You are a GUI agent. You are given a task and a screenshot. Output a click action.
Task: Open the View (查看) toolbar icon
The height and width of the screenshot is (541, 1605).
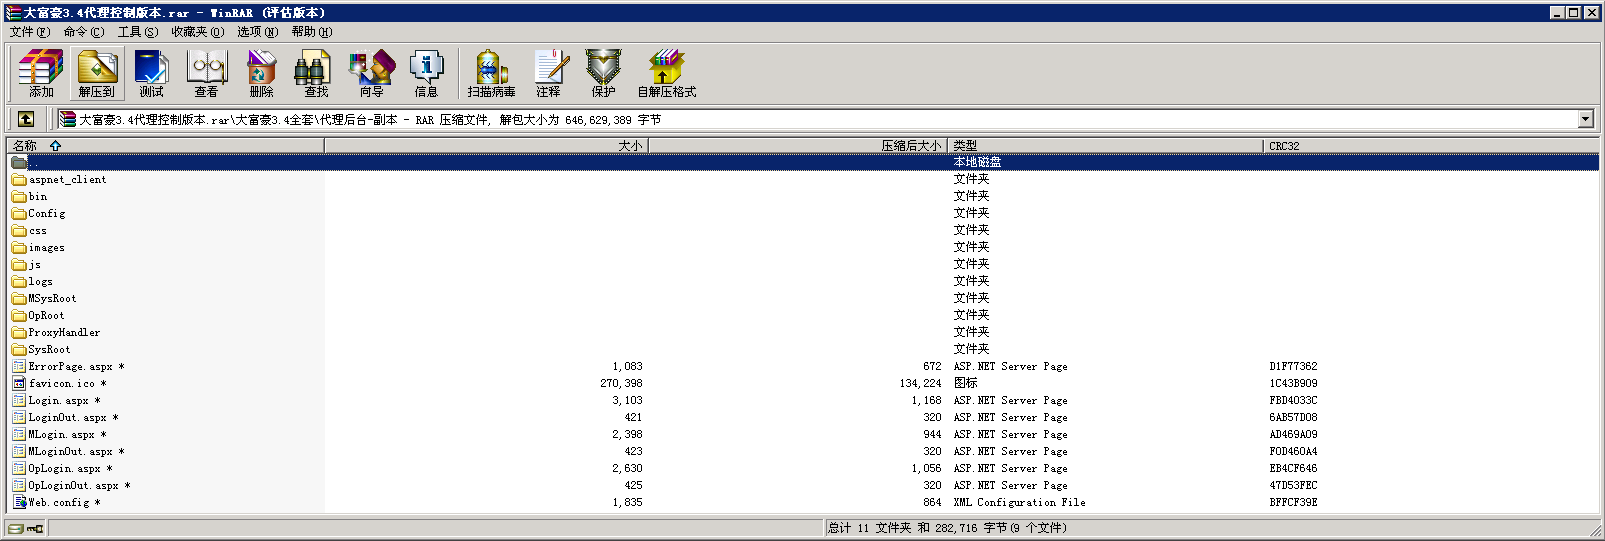[x=207, y=74]
